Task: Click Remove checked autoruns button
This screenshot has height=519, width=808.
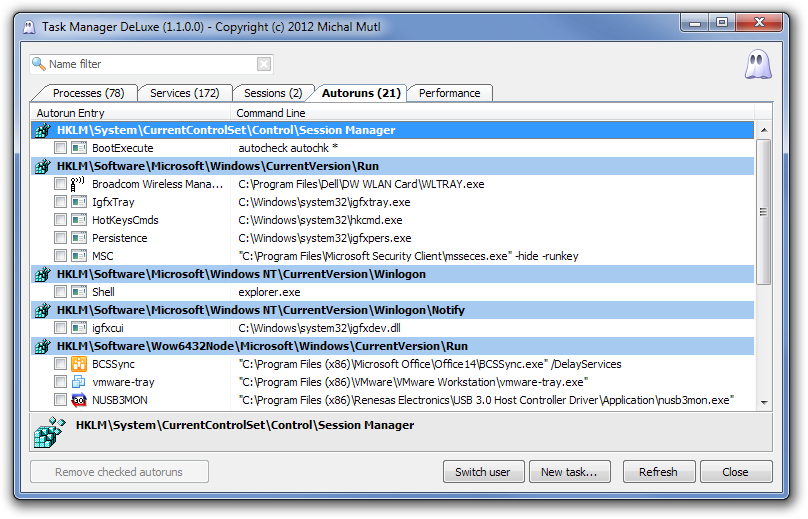Action: (119, 472)
